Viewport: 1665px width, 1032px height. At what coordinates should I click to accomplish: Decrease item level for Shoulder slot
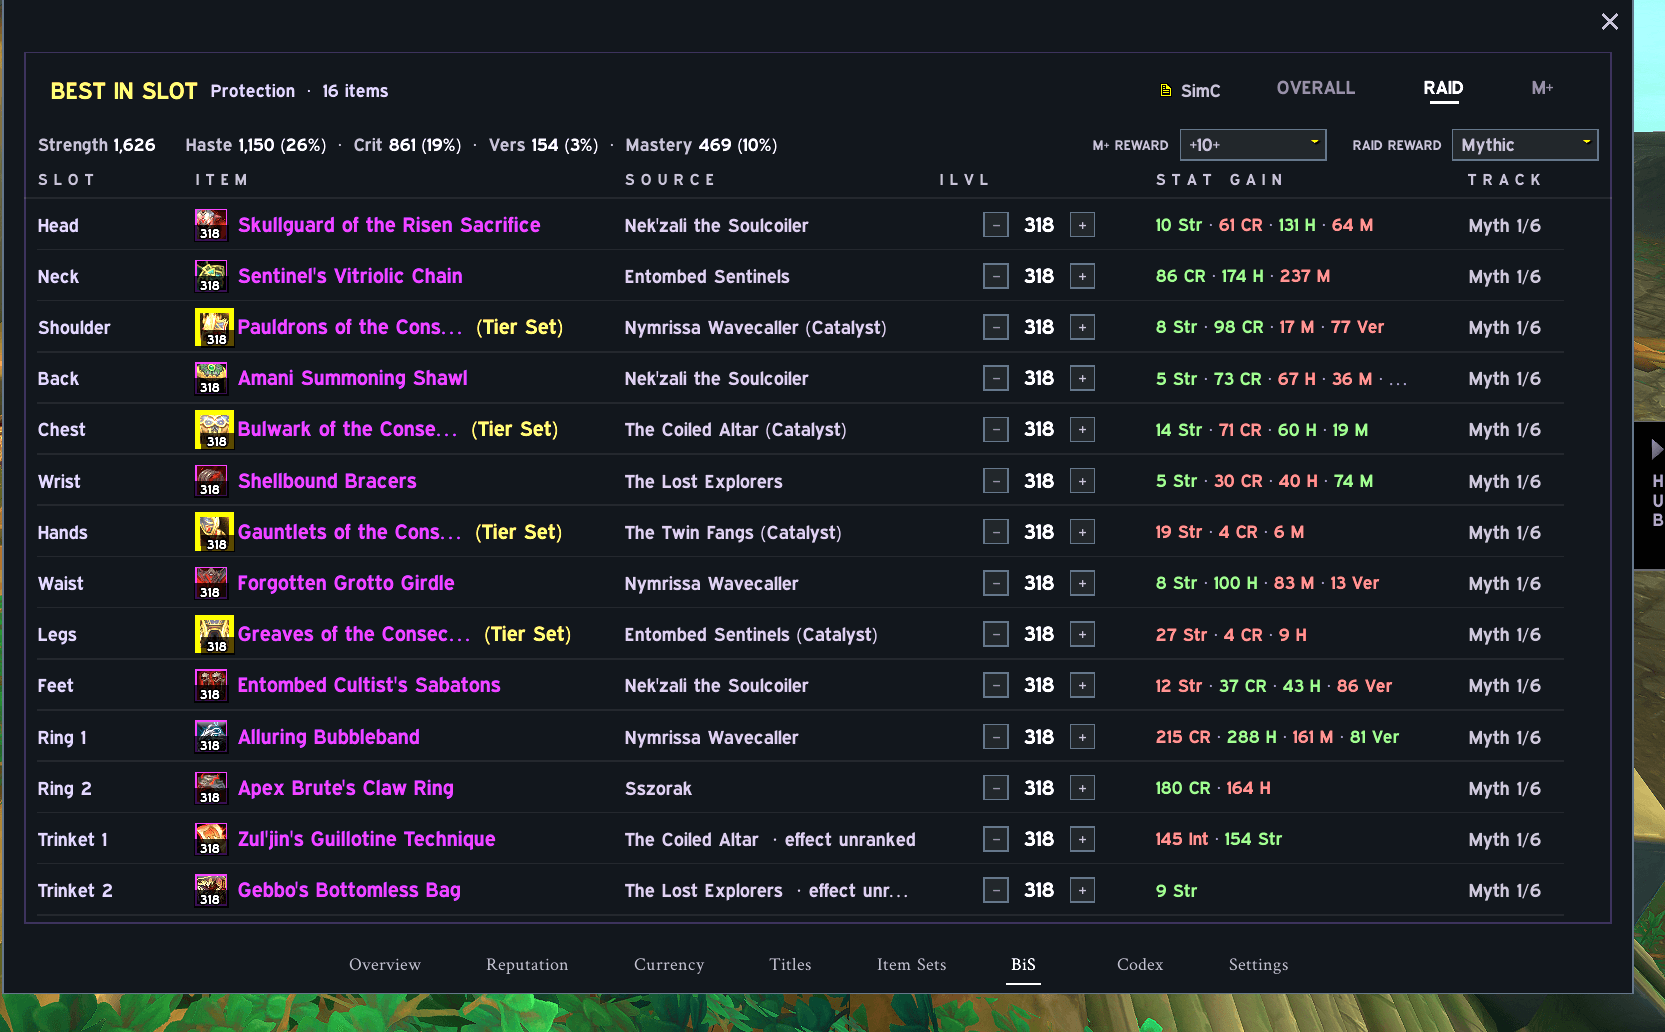[x=995, y=327]
